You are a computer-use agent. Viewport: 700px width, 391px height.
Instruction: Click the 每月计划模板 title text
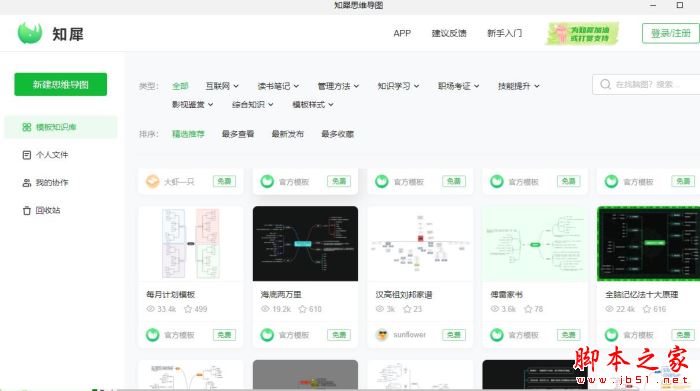pos(171,295)
